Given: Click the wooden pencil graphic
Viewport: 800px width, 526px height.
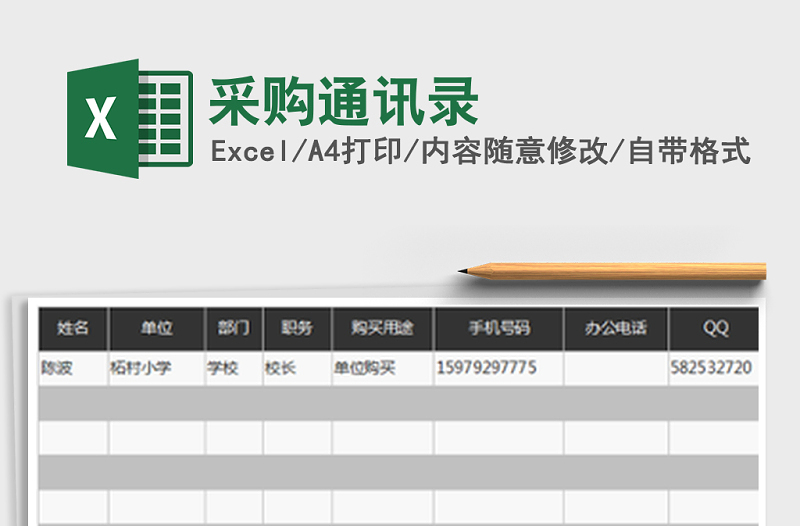Looking at the screenshot, I should (612, 271).
